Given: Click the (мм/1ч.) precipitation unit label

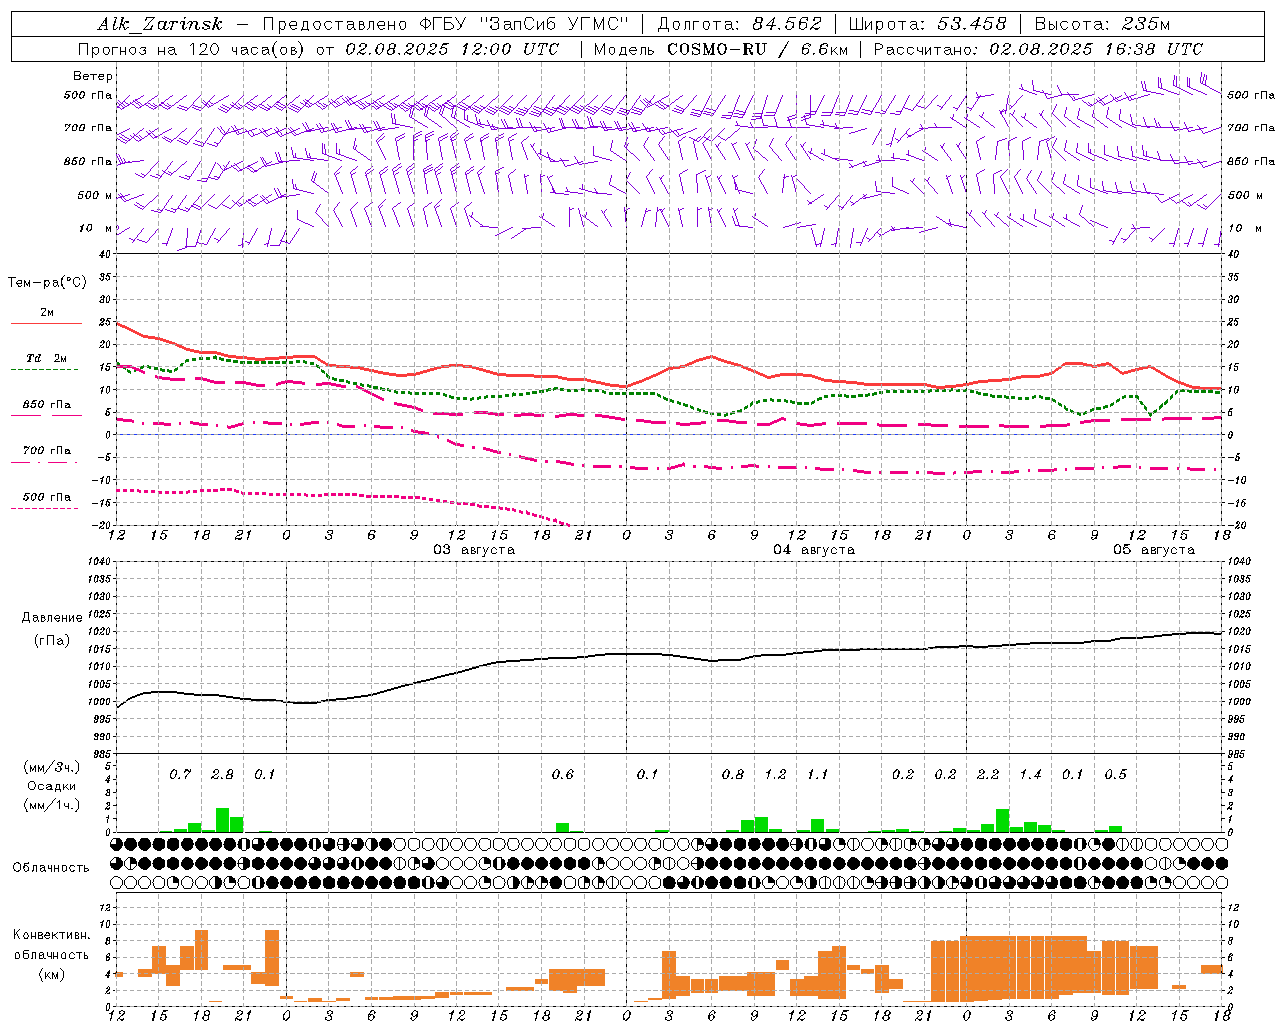Looking at the screenshot, I should (52, 805).
